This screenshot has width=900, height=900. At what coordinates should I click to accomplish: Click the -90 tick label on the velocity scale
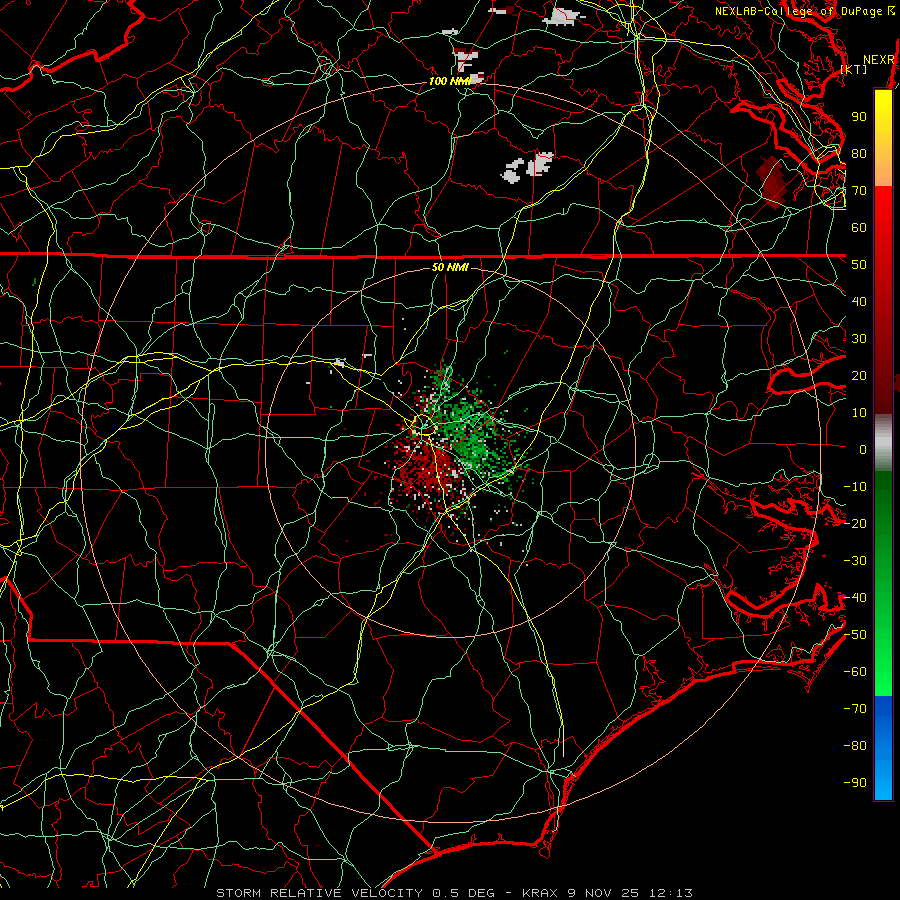point(855,783)
